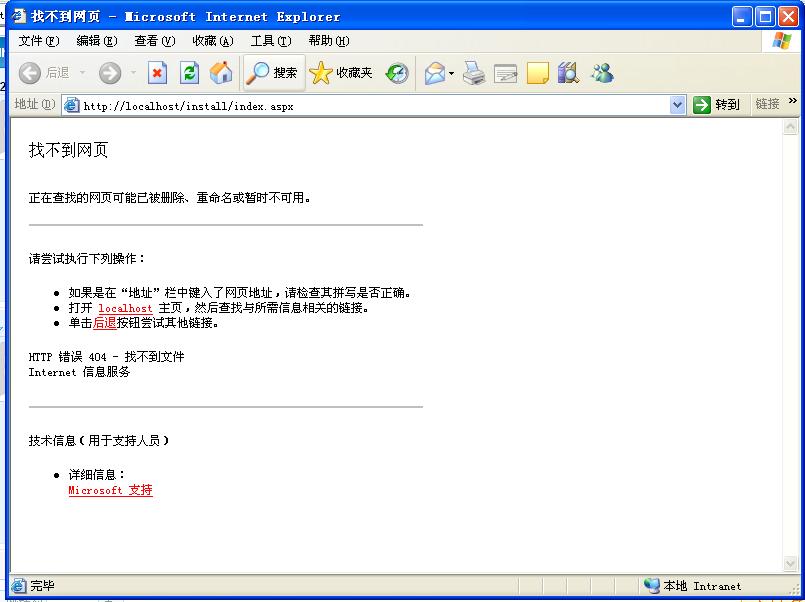Screen dimensions: 805x602
Task: Click the address URL input field
Action: pyautogui.click(x=375, y=106)
